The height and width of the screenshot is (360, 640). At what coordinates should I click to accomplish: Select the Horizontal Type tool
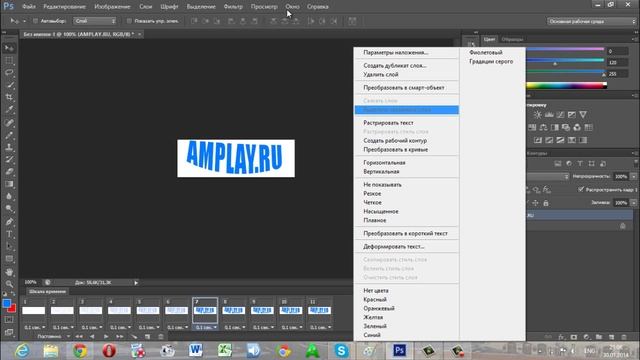point(9,234)
